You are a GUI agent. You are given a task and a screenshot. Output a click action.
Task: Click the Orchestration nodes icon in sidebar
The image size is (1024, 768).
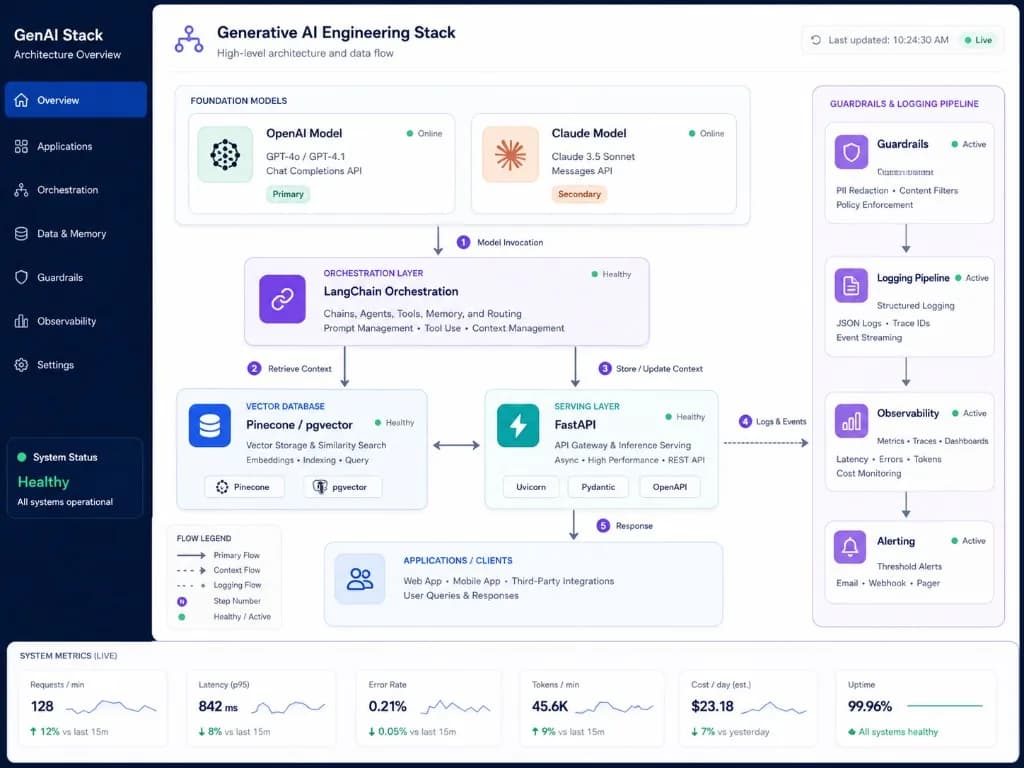click(x=22, y=190)
